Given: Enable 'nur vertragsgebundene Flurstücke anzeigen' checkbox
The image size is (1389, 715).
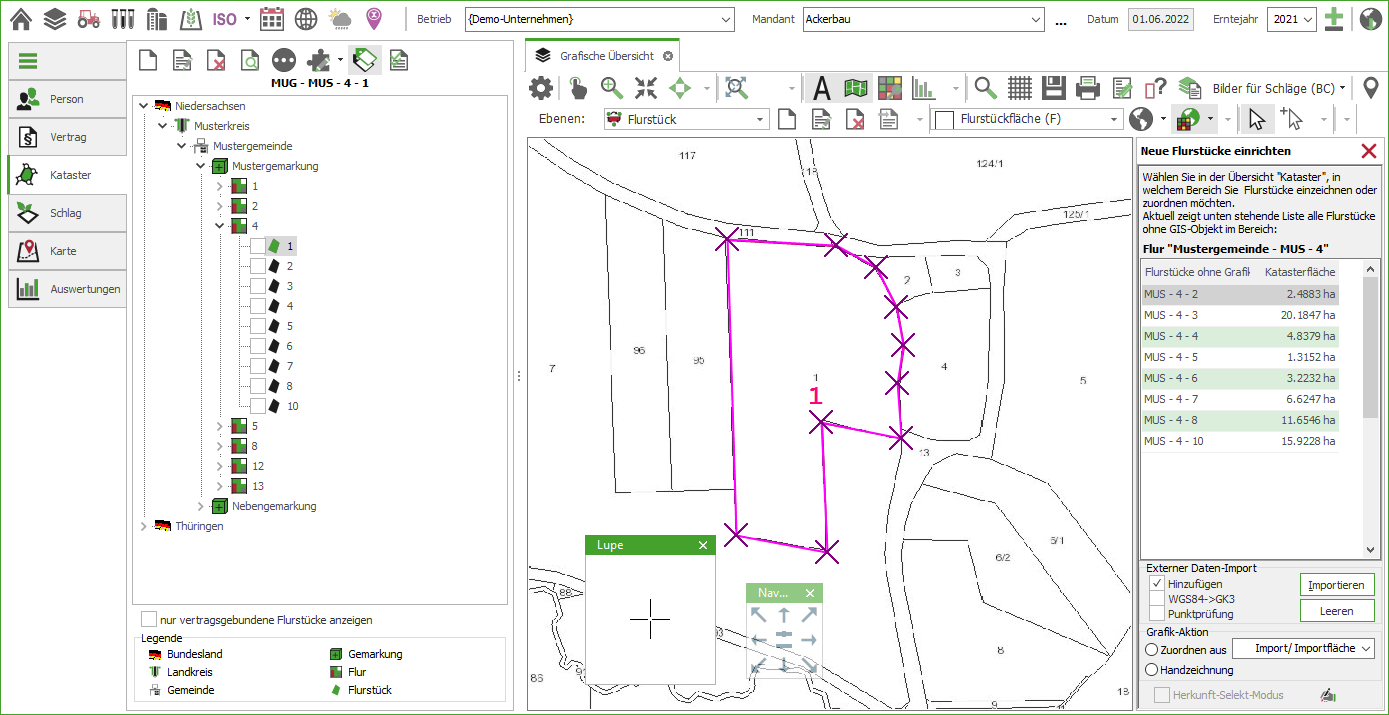Looking at the screenshot, I should [149, 620].
